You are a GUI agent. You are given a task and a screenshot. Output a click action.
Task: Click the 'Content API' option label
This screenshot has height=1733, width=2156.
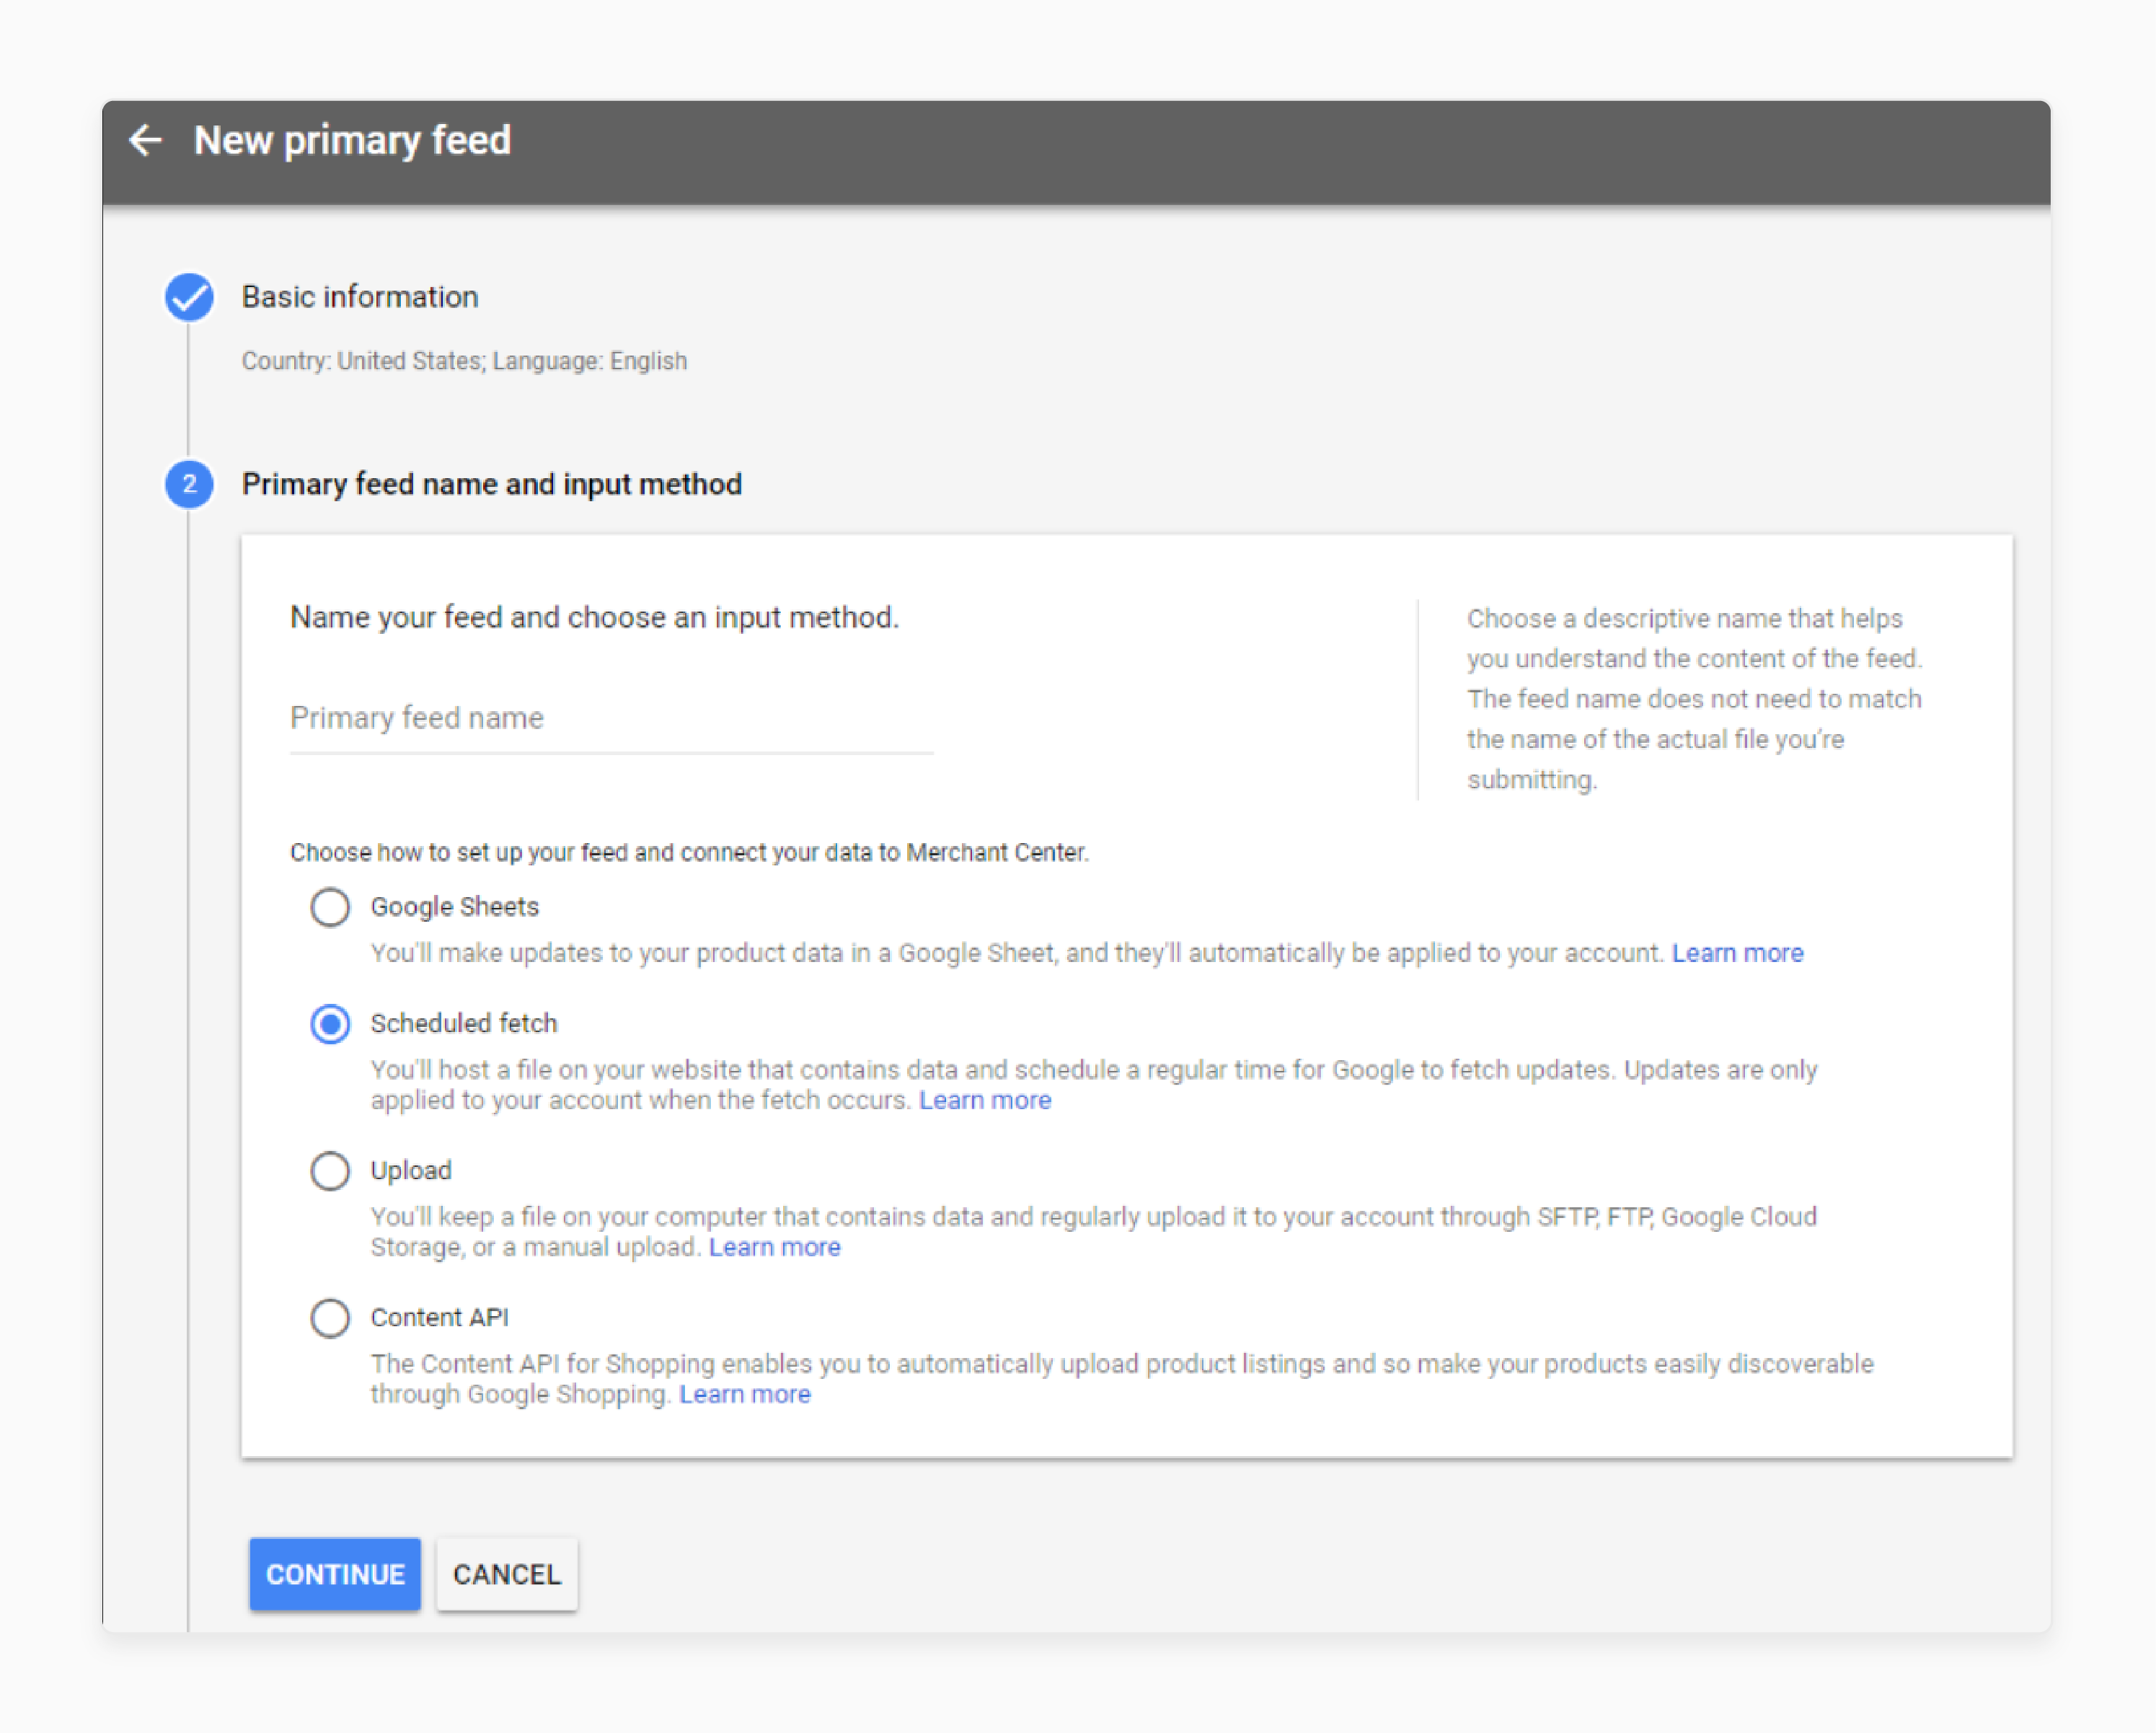[x=439, y=1317]
